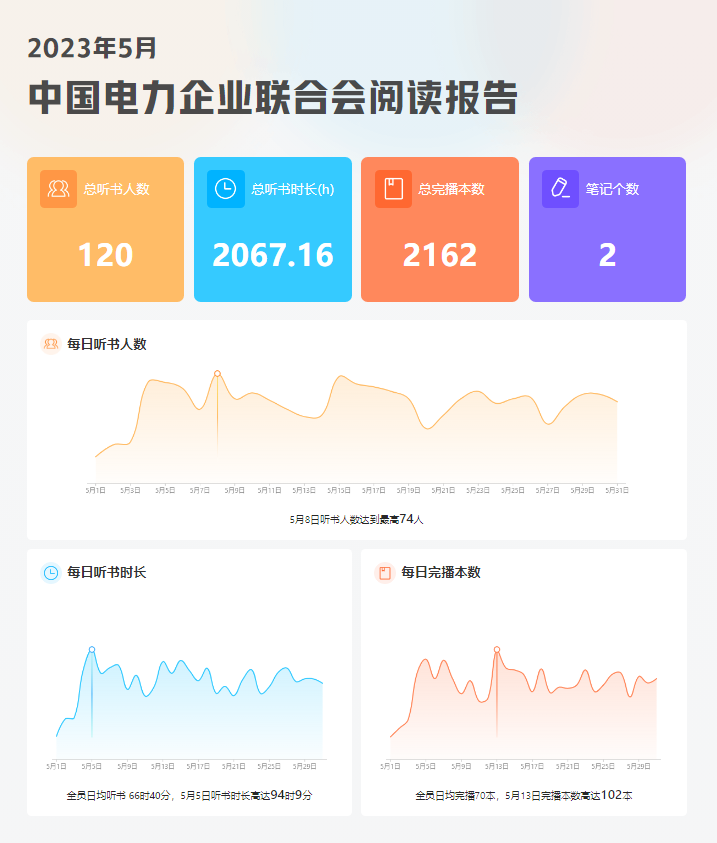Click the 中国电力企业联合会阅读报告 title
The height and width of the screenshot is (843, 717).
[273, 97]
